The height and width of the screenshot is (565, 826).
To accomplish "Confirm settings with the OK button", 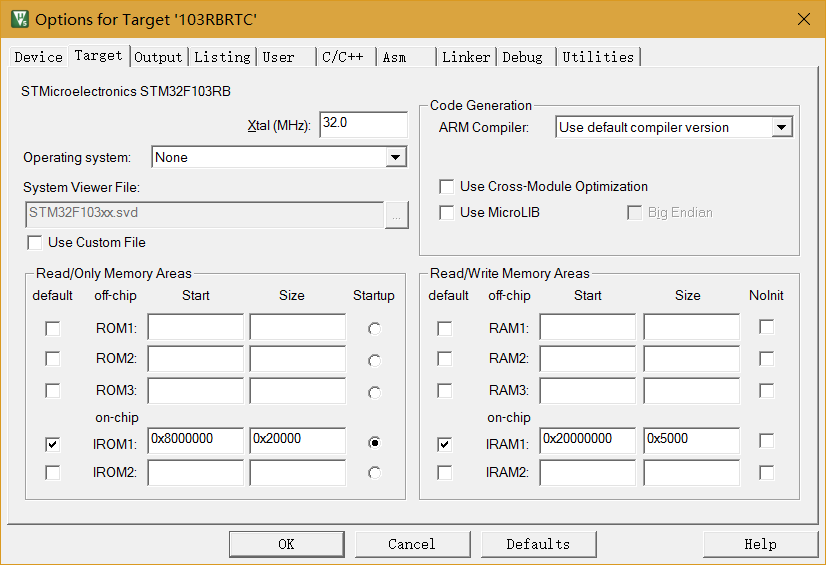I will tap(287, 544).
